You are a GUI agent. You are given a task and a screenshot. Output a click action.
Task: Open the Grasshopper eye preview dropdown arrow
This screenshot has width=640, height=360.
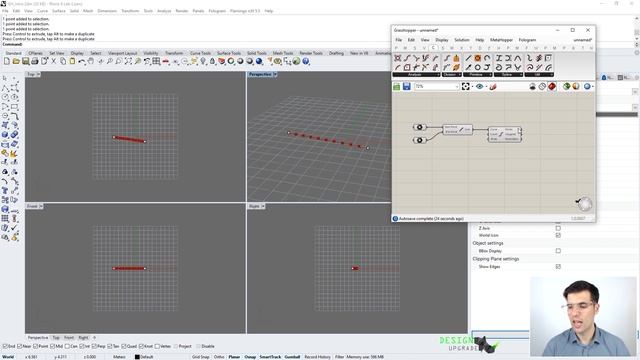tap(487, 87)
